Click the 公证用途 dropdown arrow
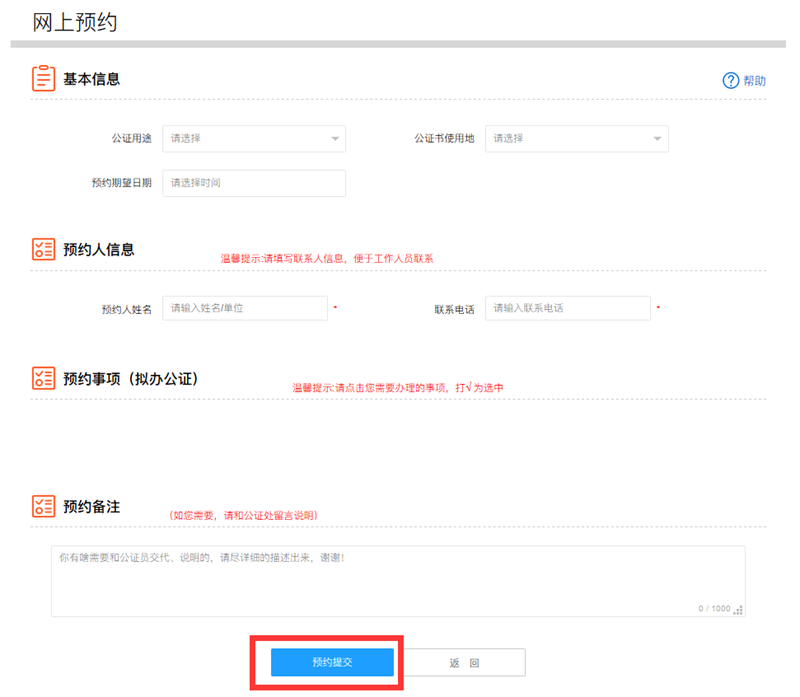Viewport: 800px width, 697px height. pos(335,139)
